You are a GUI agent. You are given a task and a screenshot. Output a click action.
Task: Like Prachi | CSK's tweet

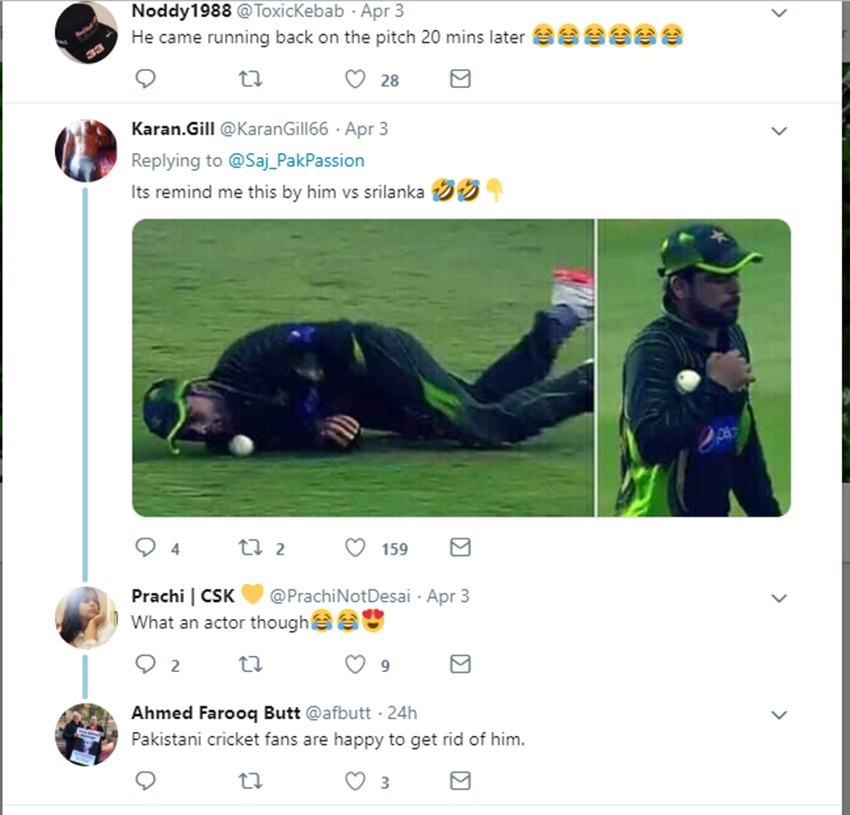pyautogui.click(x=356, y=664)
